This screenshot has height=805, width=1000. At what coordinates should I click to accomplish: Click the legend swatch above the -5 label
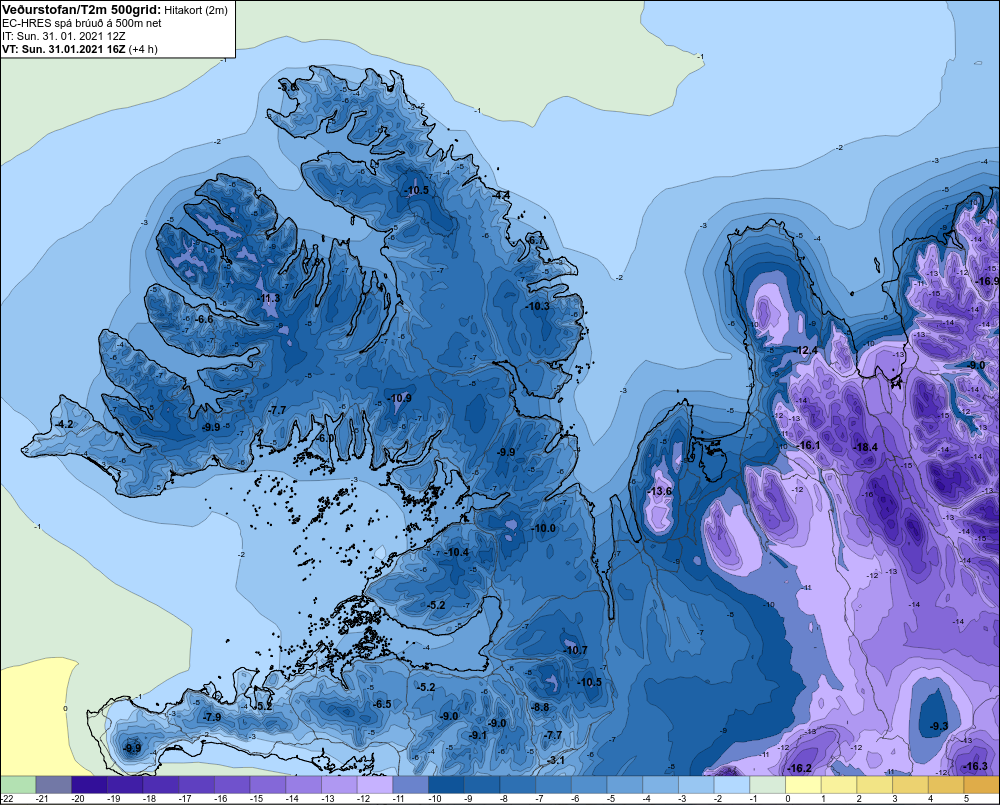pyautogui.click(x=625, y=785)
